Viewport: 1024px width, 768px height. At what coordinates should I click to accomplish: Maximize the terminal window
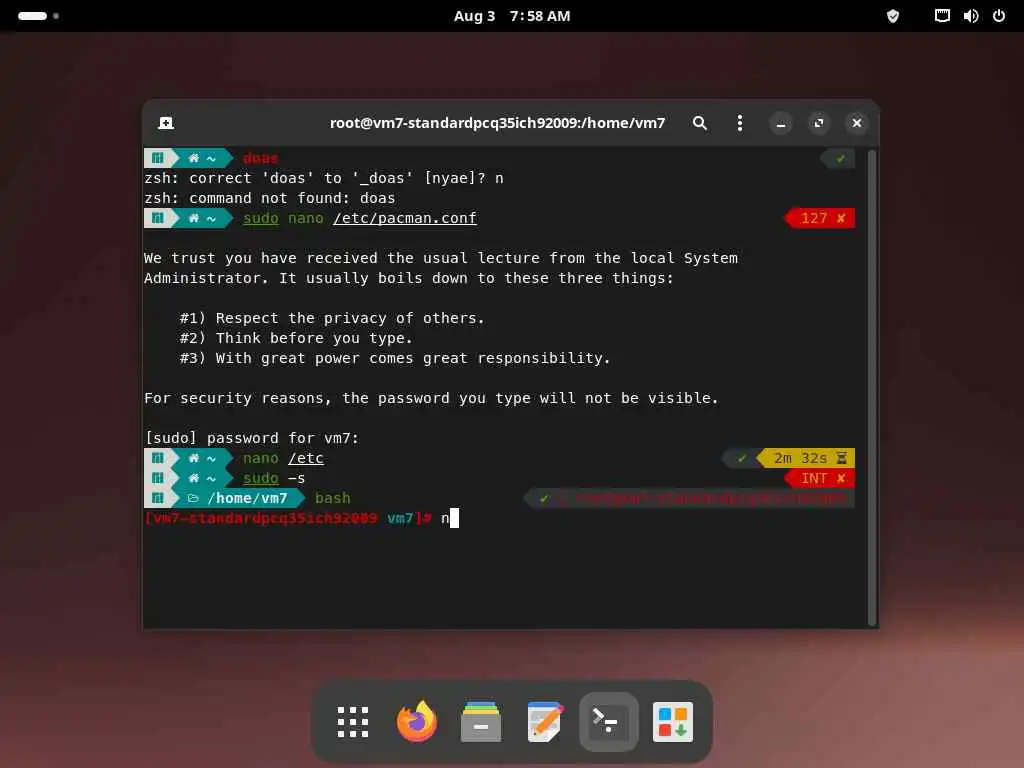pyautogui.click(x=818, y=123)
